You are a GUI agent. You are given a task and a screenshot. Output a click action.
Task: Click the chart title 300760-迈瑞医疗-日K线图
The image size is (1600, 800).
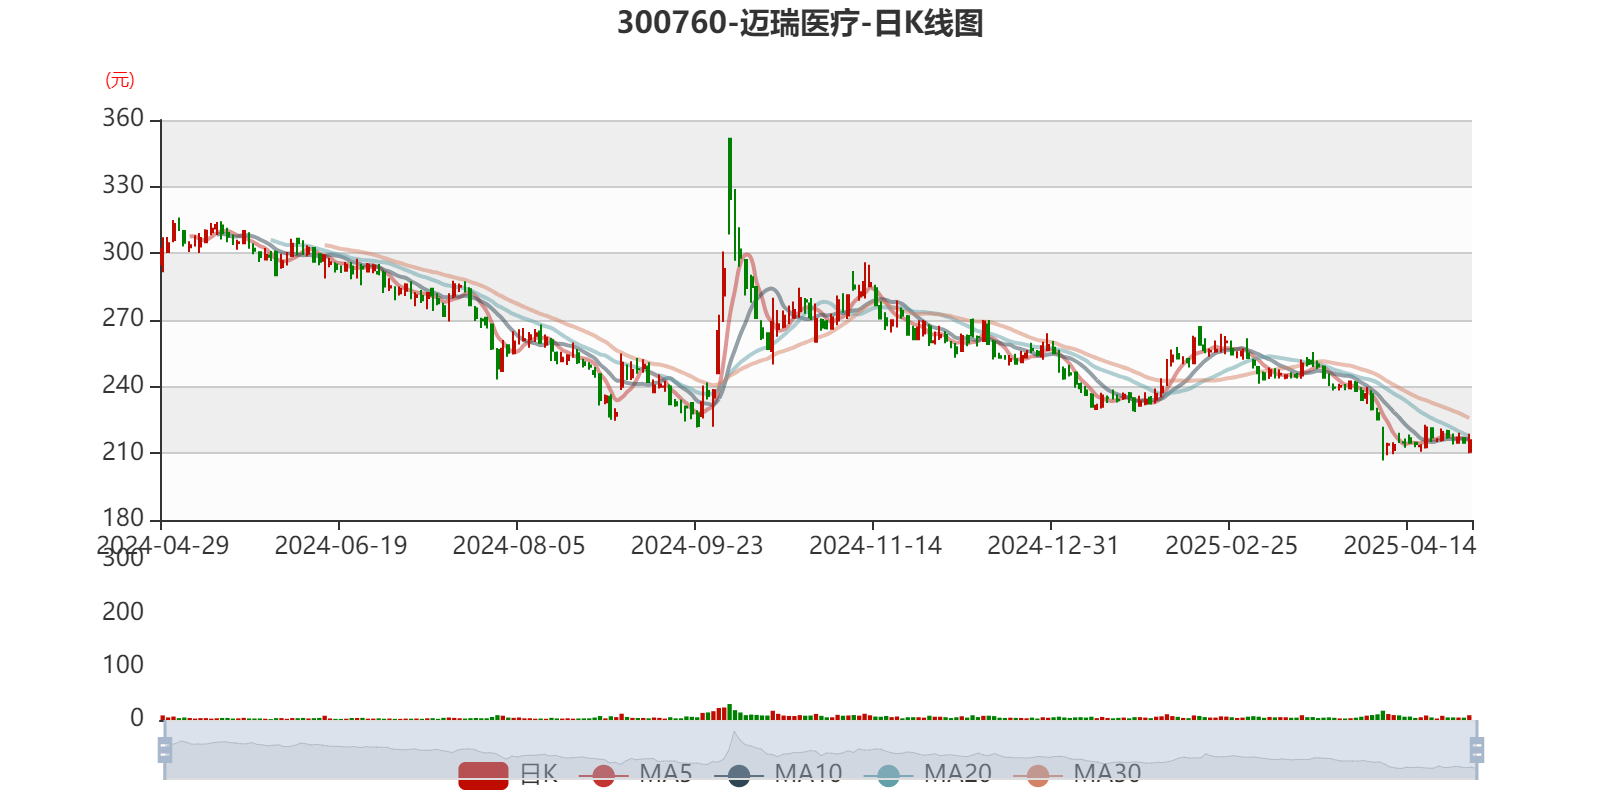coord(800,23)
